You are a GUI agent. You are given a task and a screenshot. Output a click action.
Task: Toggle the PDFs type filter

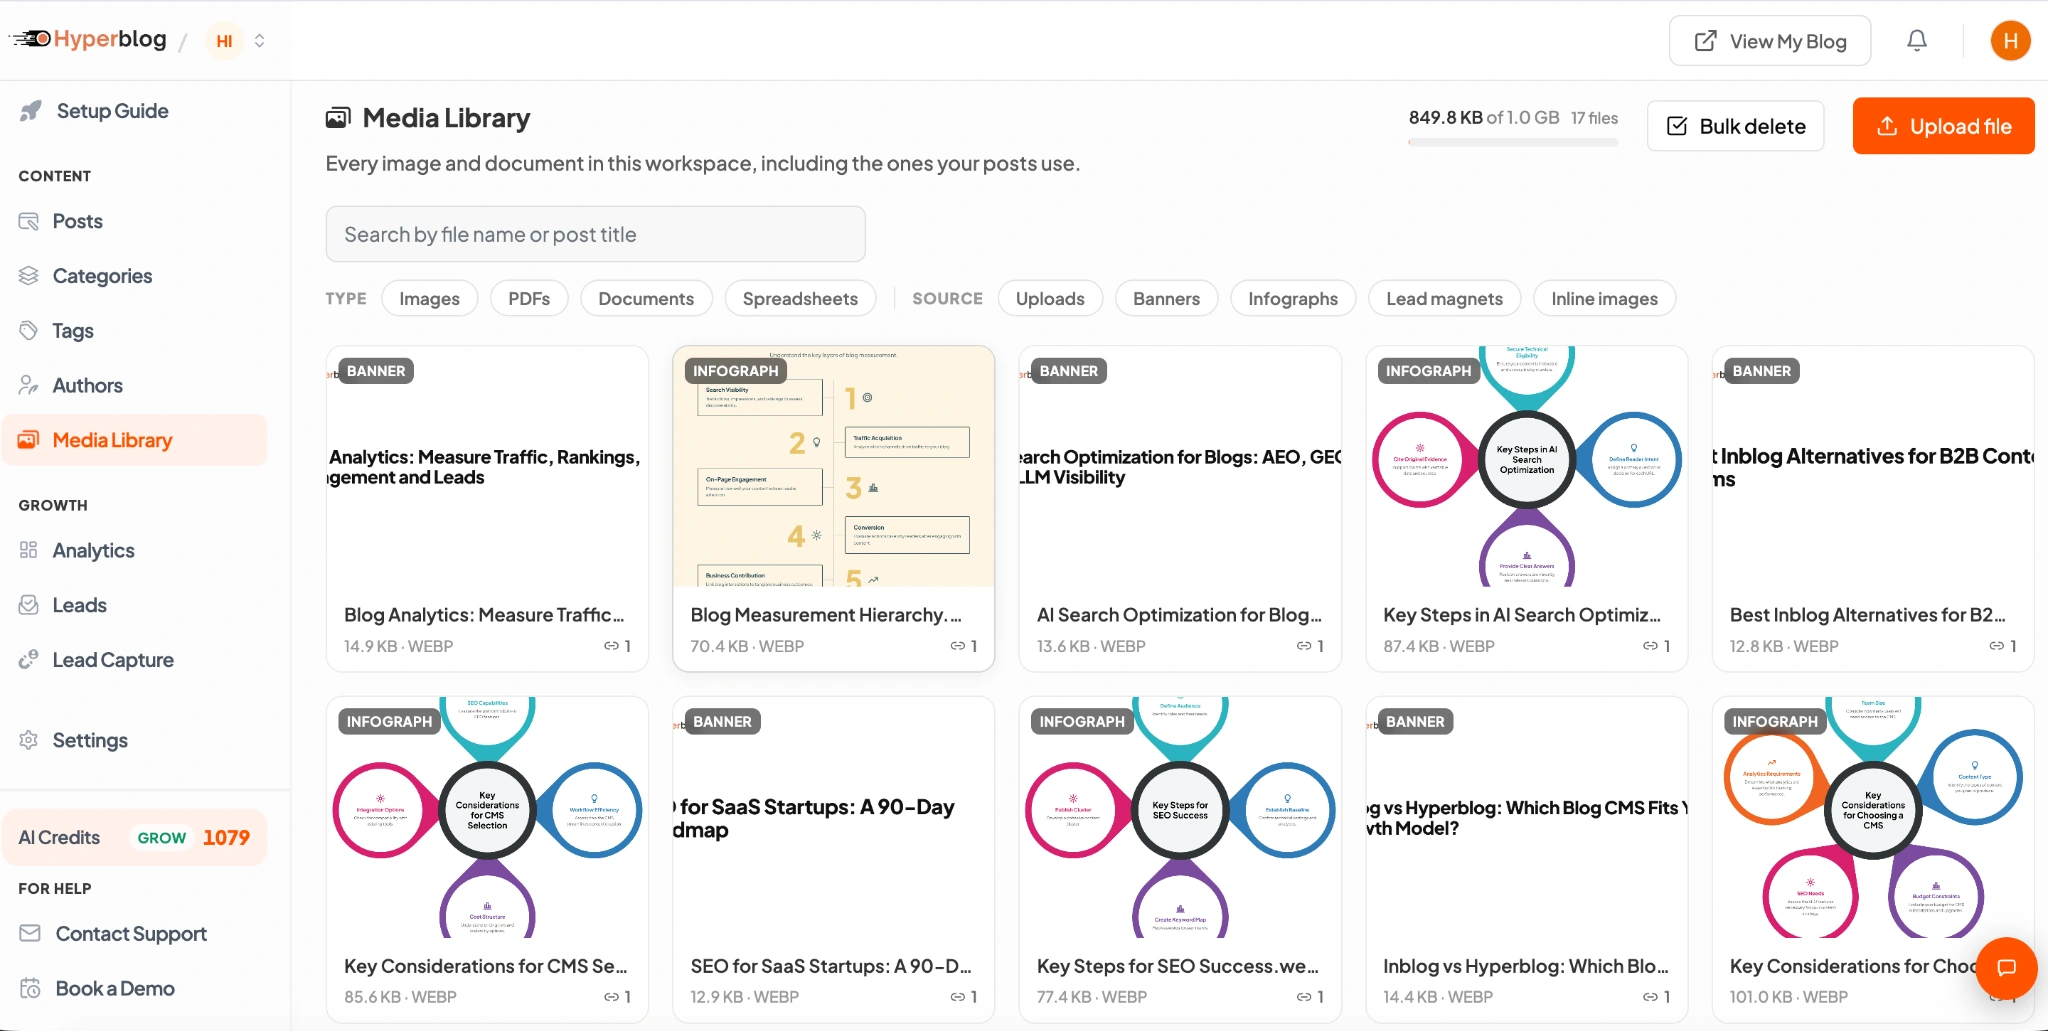coord(529,299)
